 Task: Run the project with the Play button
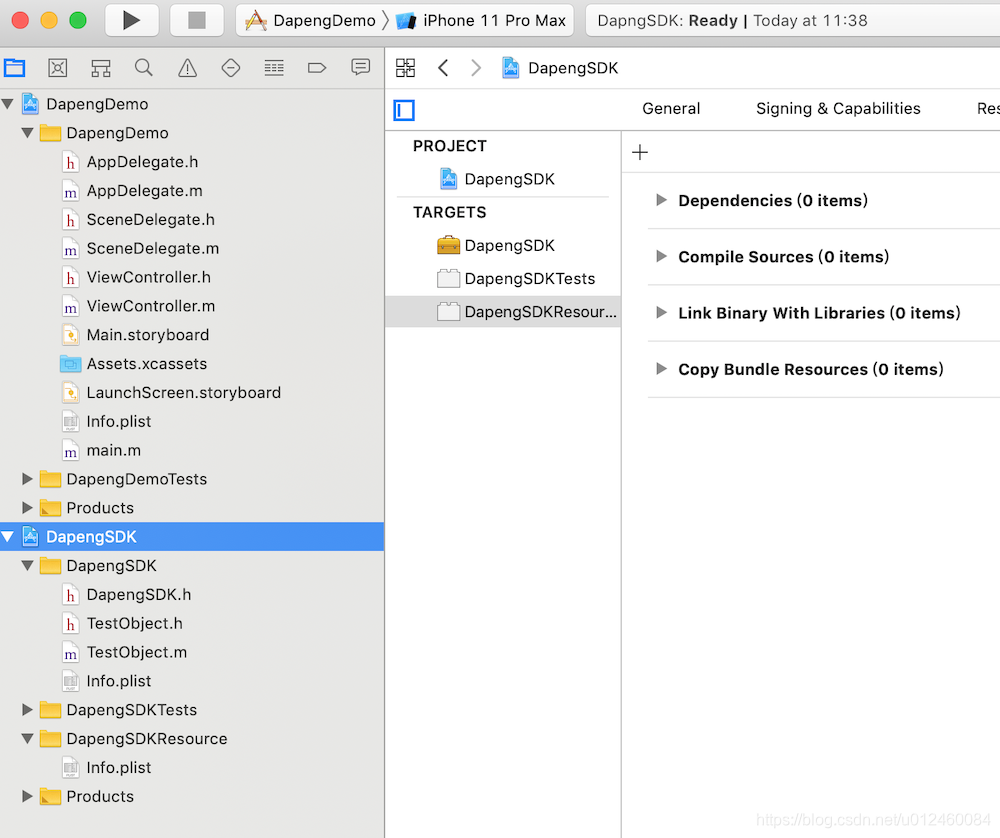tap(131, 20)
